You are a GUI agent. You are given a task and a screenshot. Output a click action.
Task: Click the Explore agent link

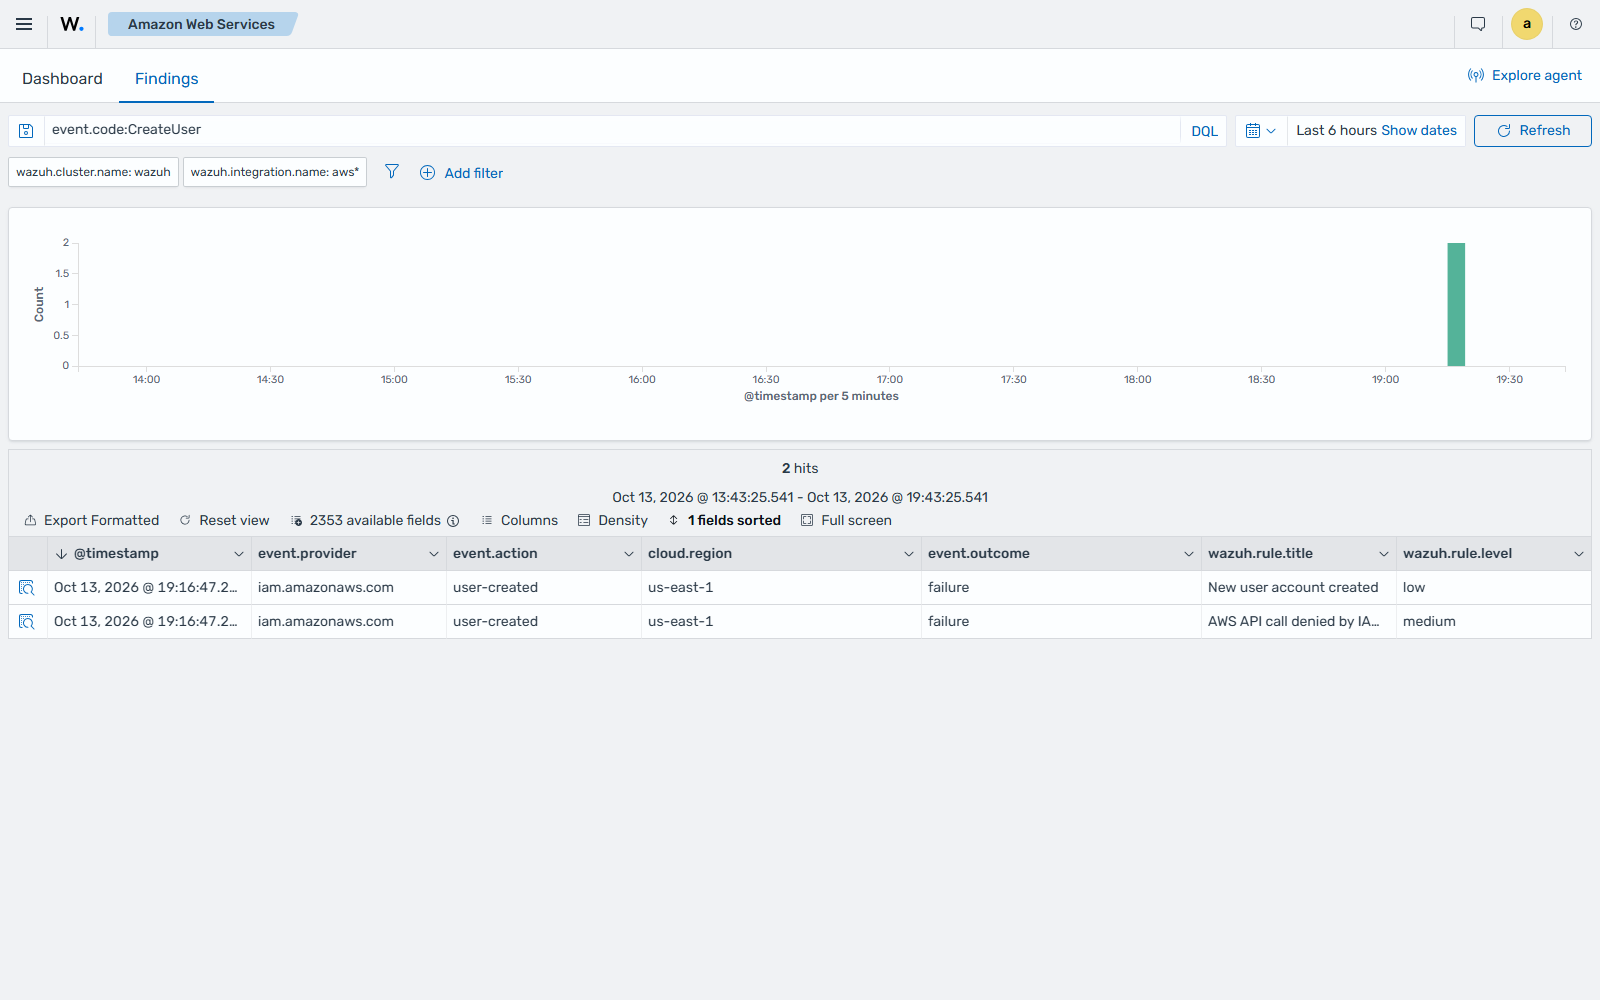click(1525, 75)
